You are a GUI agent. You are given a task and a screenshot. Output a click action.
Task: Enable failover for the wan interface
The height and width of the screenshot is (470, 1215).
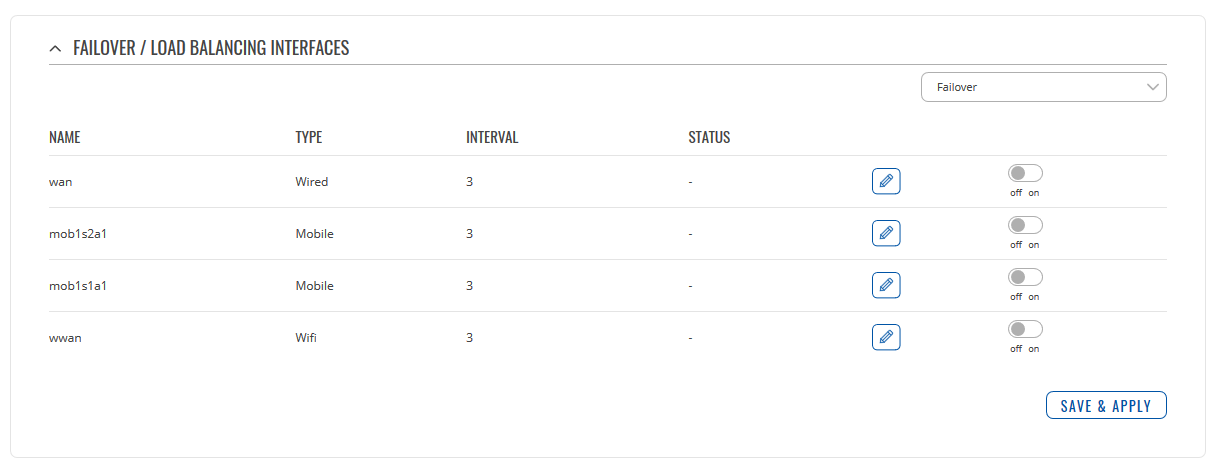pos(1025,173)
